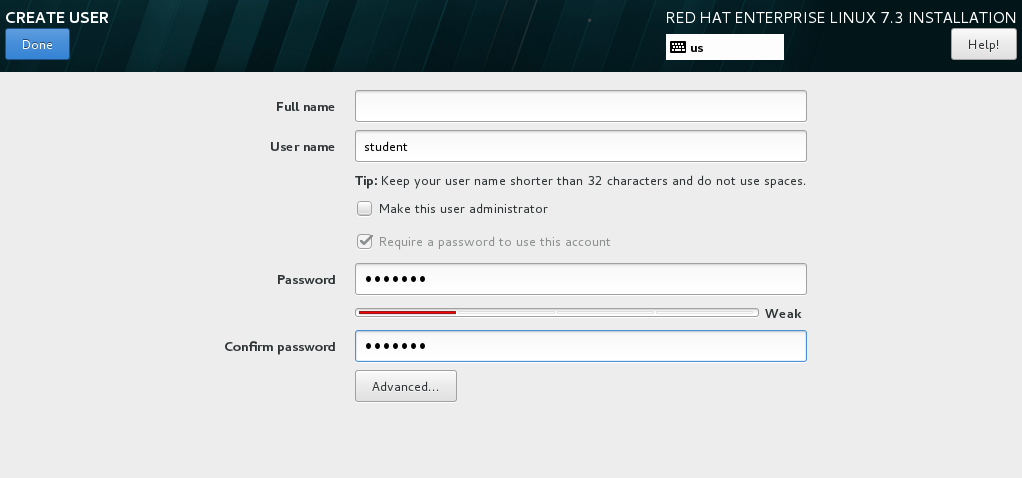Click the CREATE USER heading
Image resolution: width=1022 pixels, height=478 pixels.
(57, 18)
